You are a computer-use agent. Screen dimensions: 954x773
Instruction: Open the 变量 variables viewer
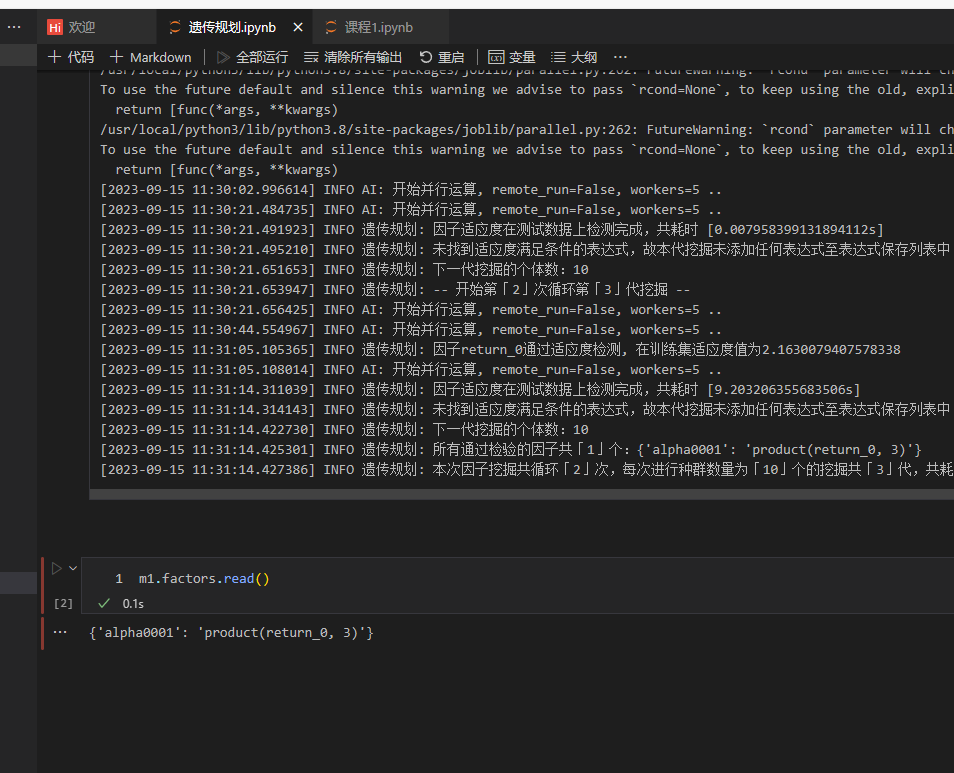pyautogui.click(x=512, y=57)
